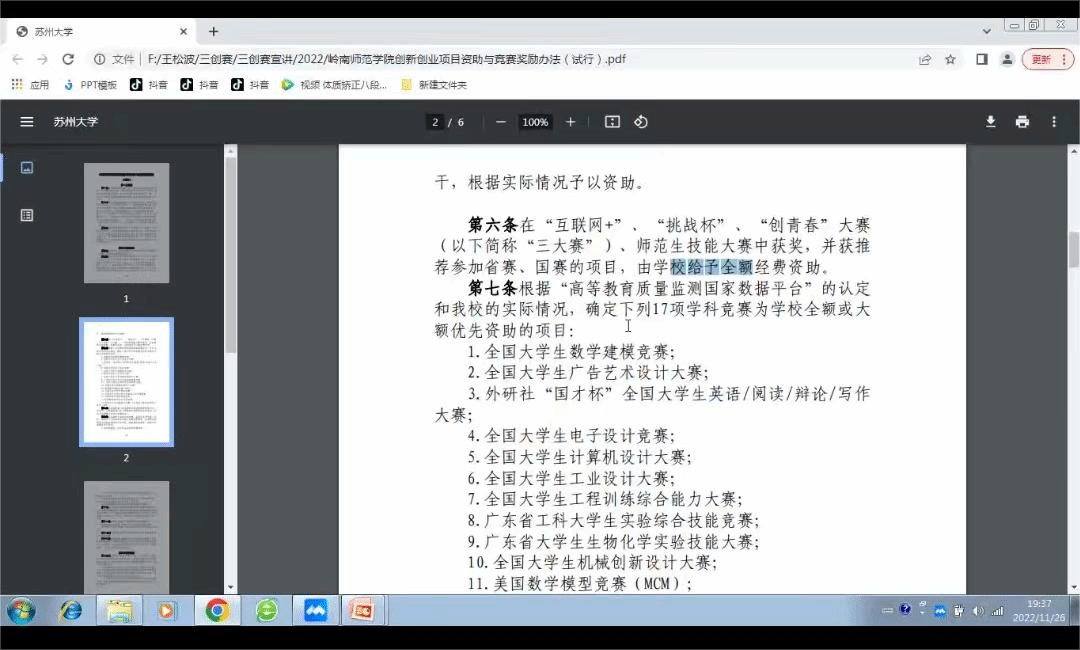Rotate the PDF counterclockwise
Viewport: 1080px width, 650px height.
tap(641, 122)
